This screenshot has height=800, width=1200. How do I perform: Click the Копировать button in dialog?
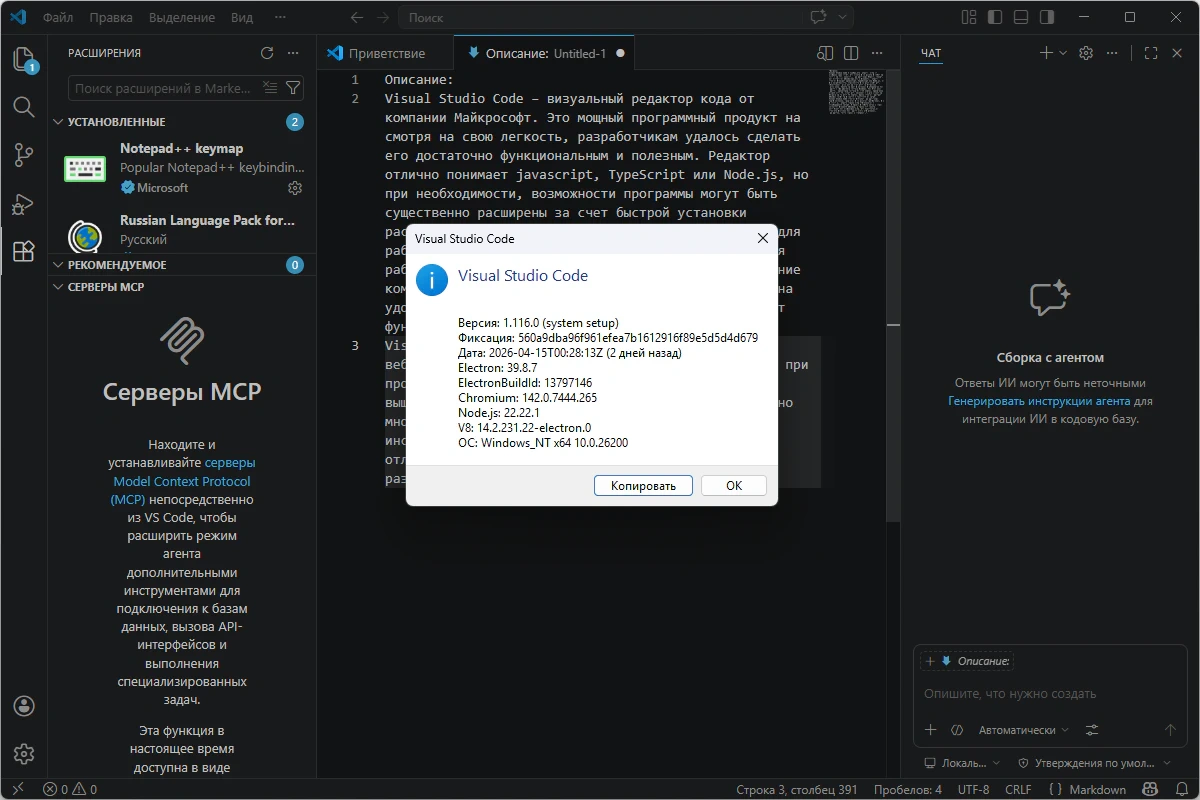[643, 485]
